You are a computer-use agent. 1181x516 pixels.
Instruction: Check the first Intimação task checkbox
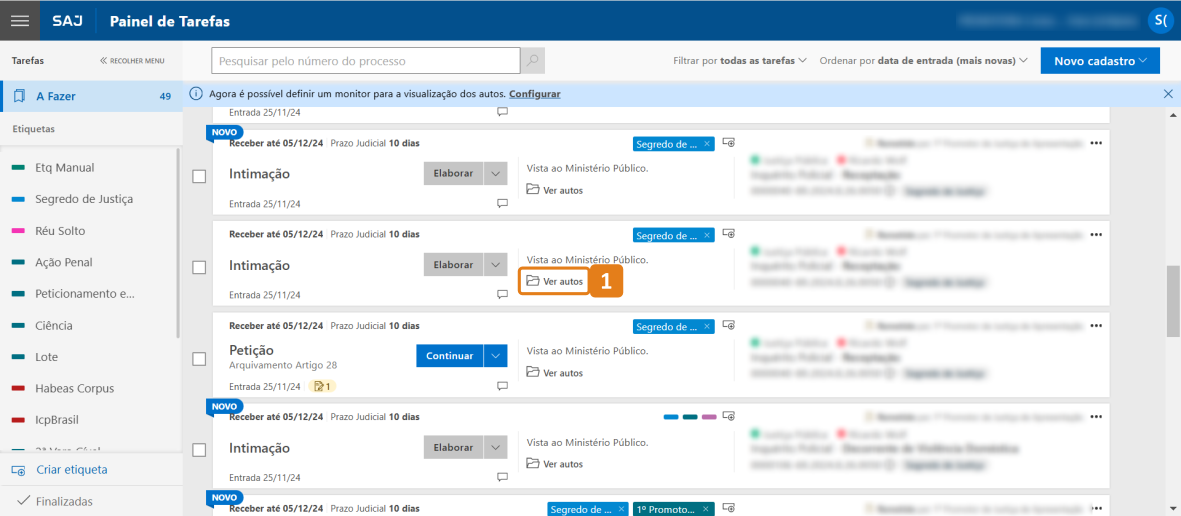[x=199, y=176]
